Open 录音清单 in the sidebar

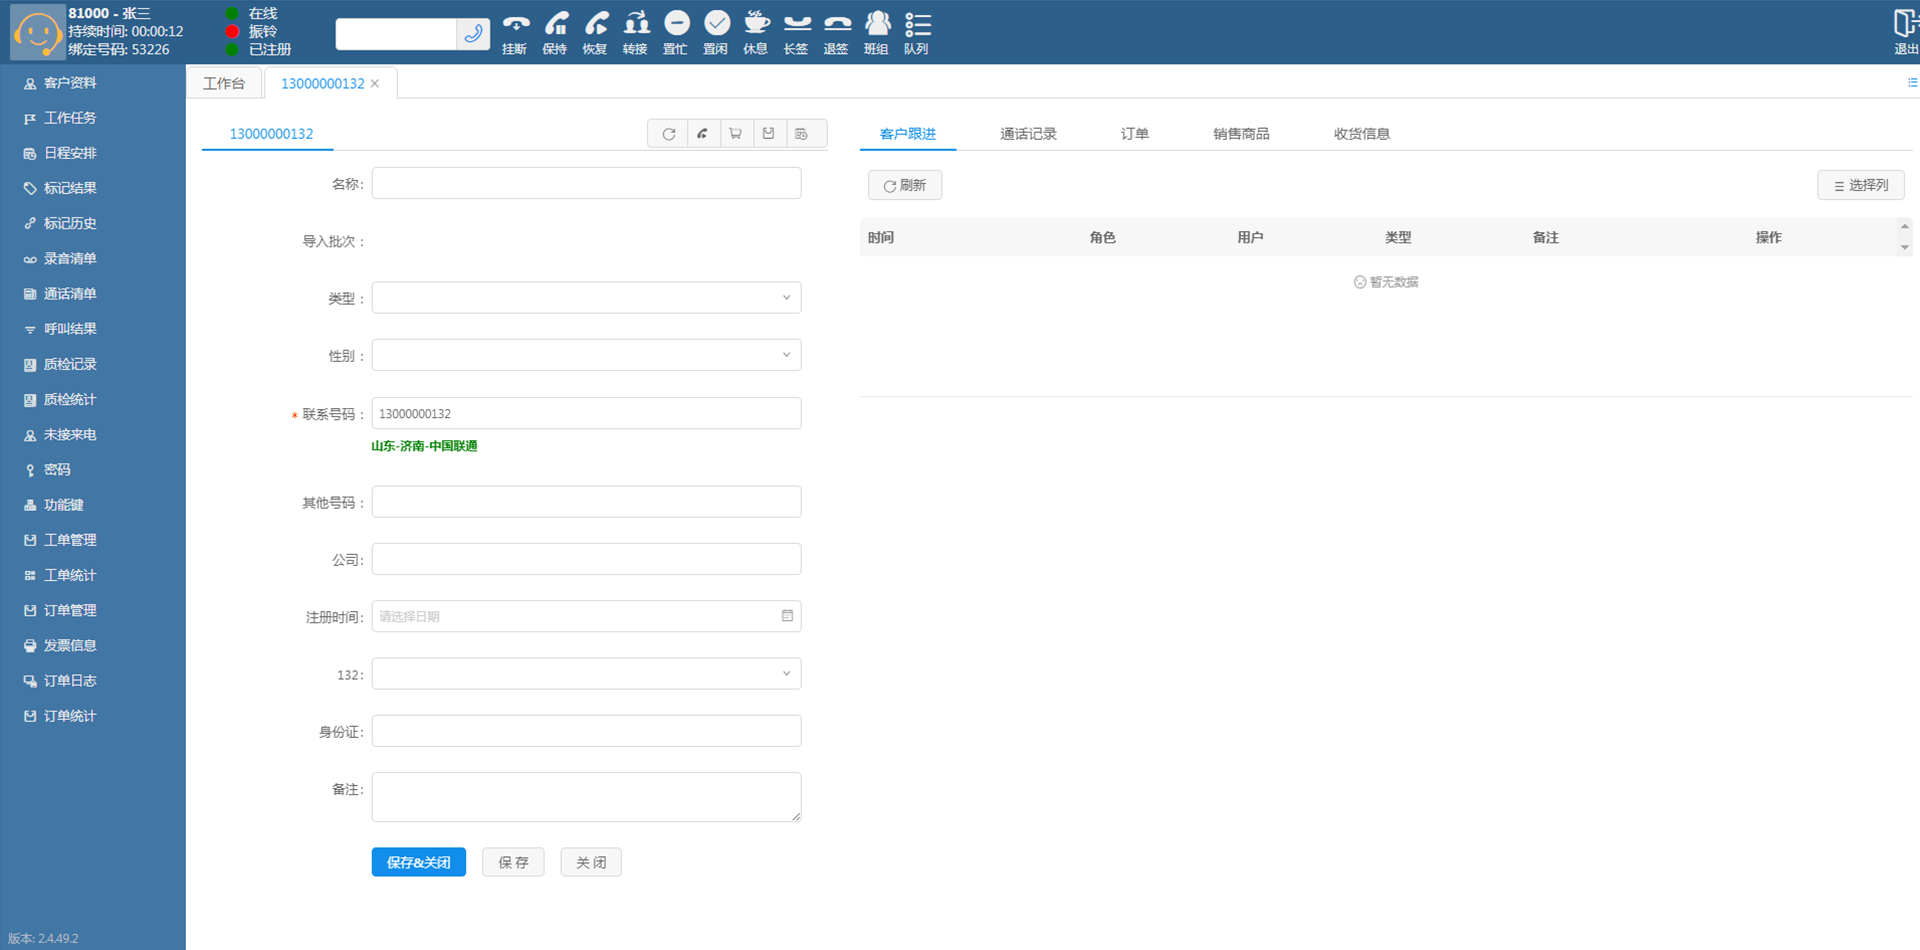pos(70,259)
